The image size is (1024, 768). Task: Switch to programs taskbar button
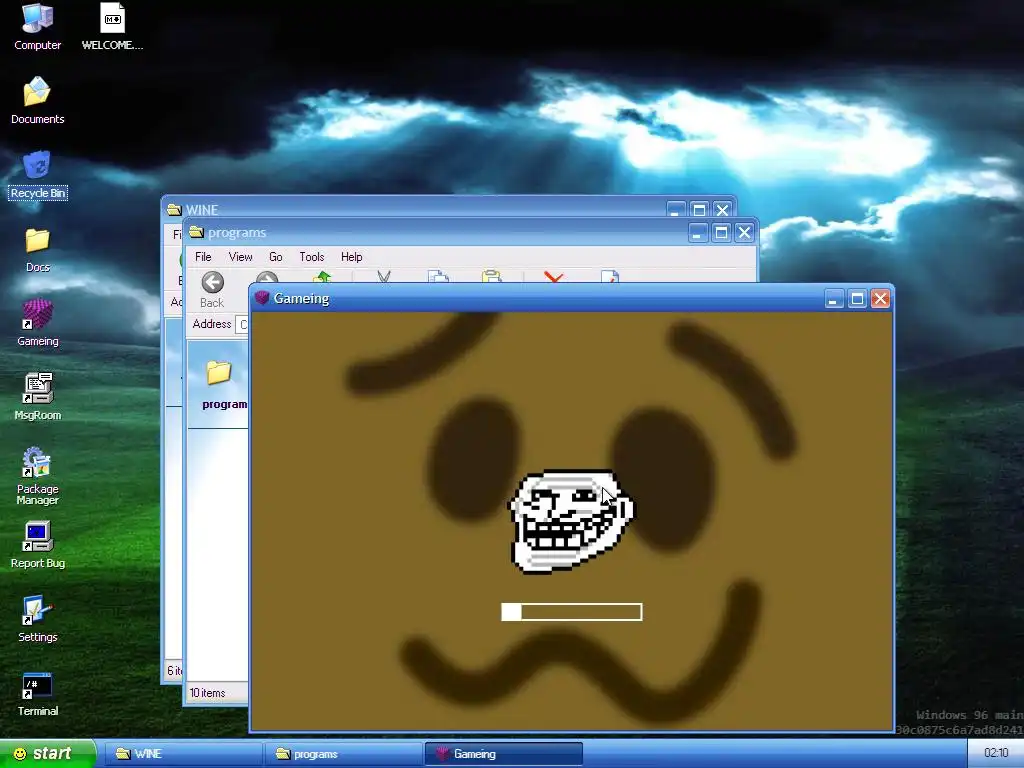(x=344, y=754)
